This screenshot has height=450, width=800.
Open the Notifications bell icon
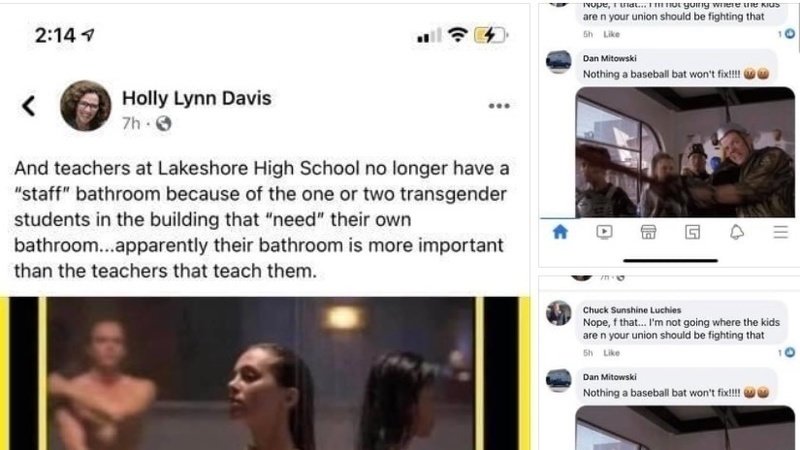coord(737,232)
